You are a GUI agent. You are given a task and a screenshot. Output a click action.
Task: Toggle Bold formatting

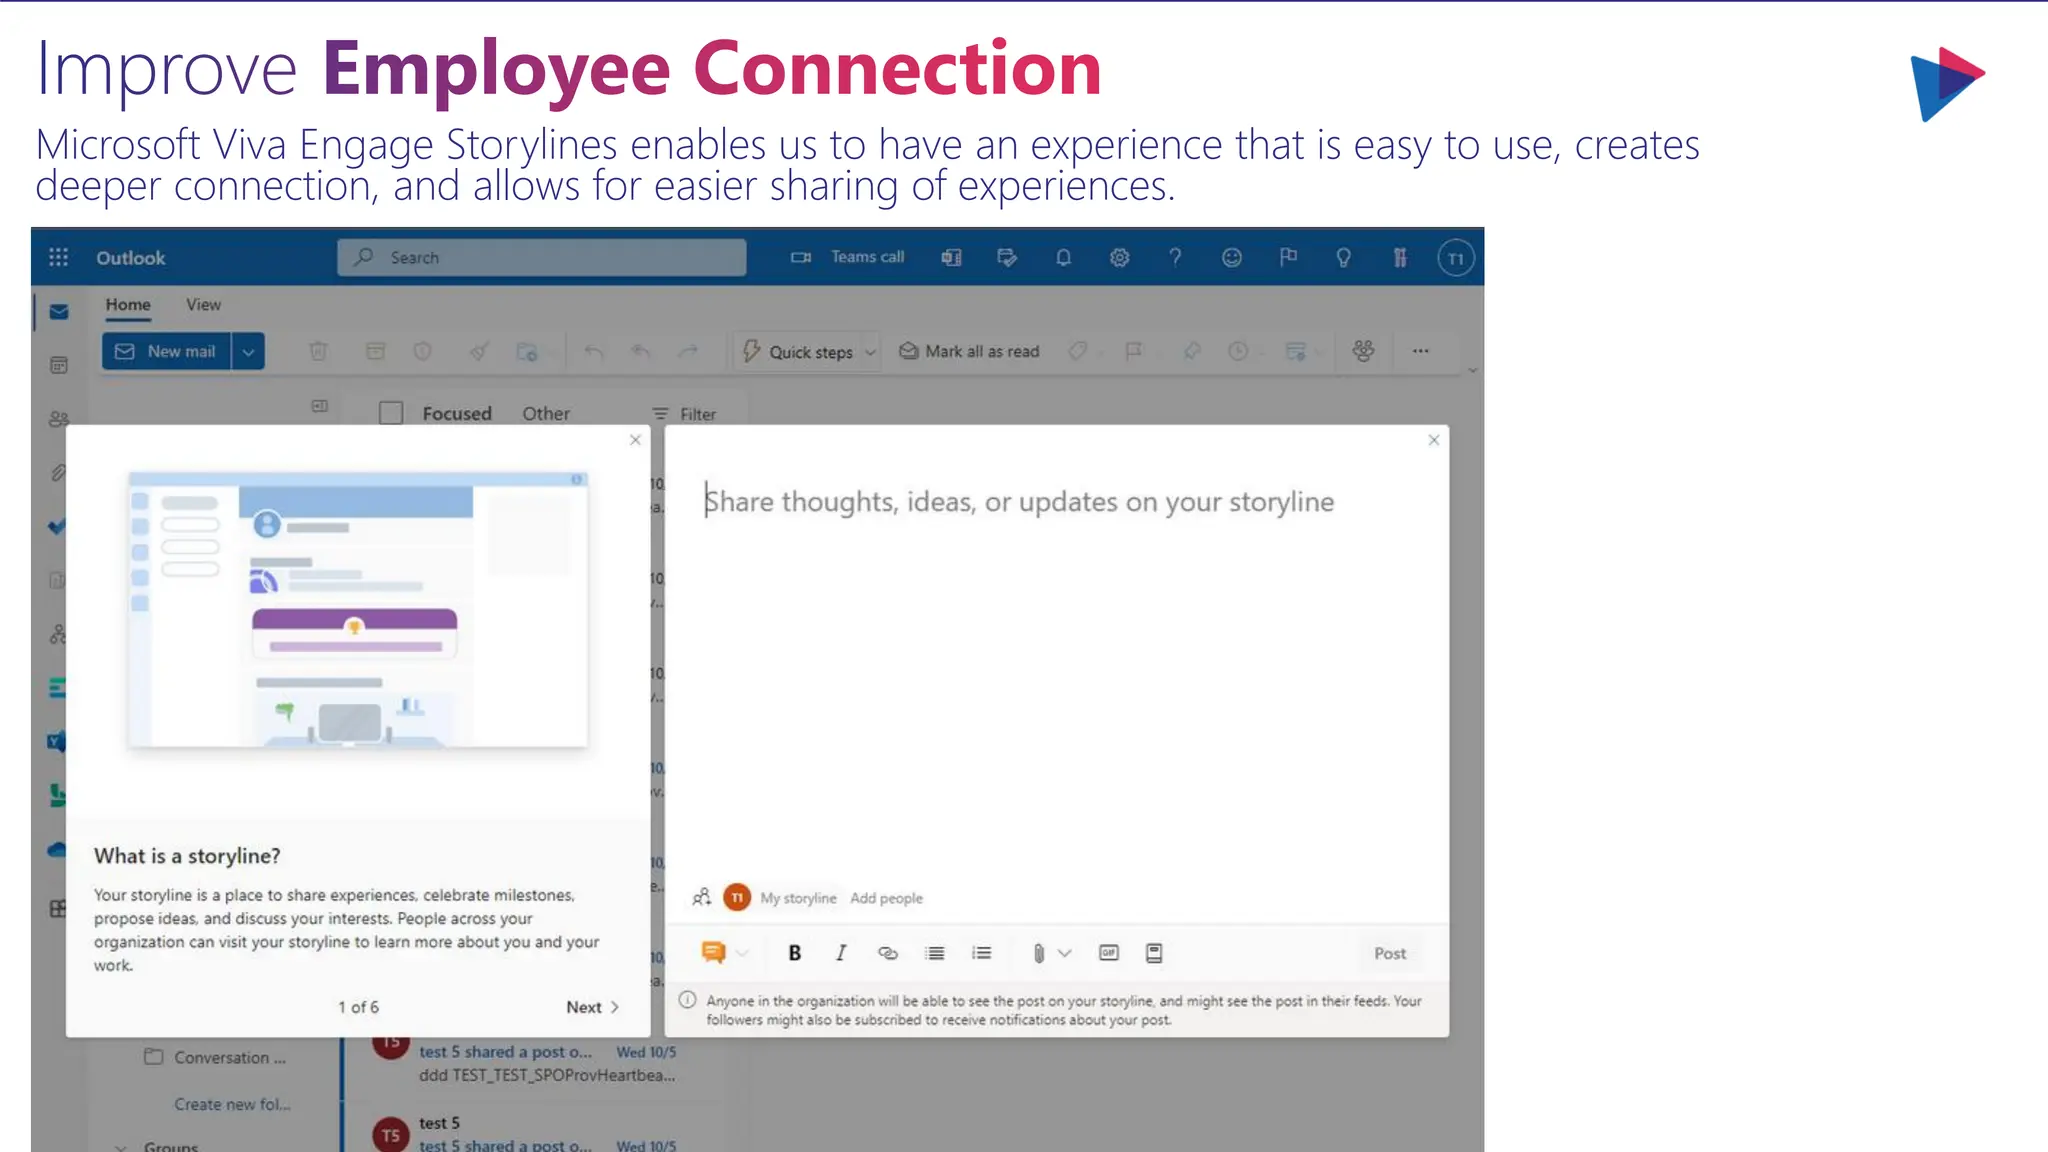coord(795,953)
